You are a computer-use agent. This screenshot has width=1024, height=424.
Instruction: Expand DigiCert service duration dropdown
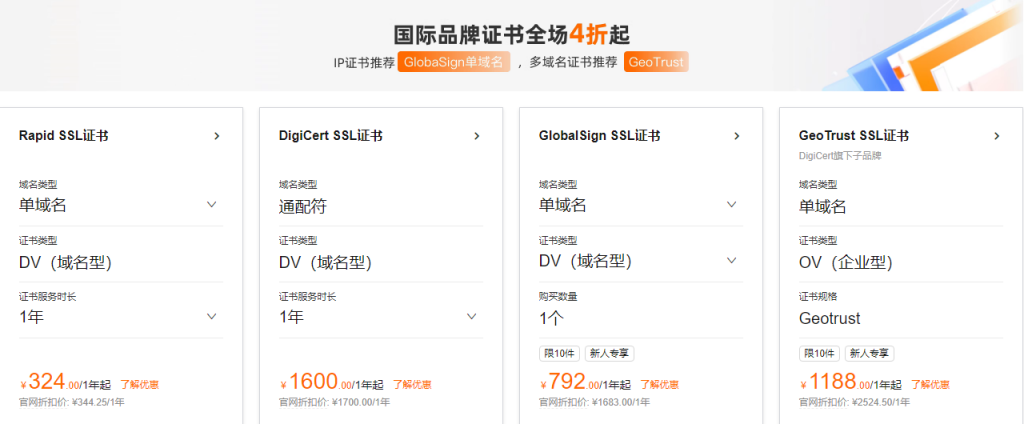(471, 317)
